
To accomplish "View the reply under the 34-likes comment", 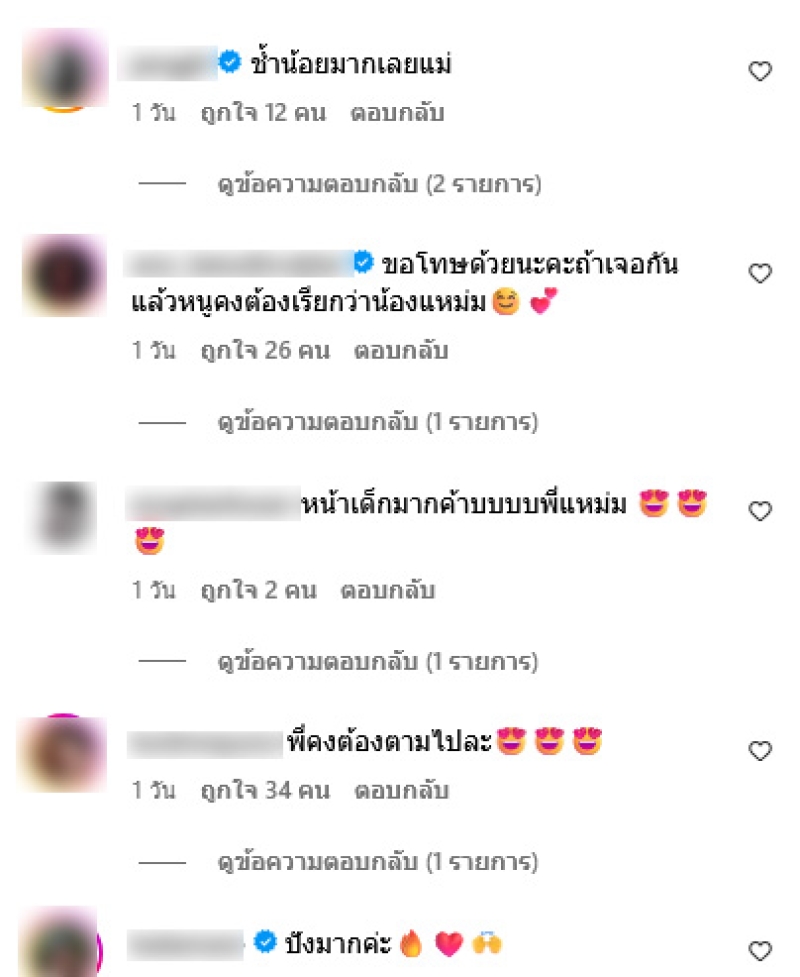I will (x=378, y=862).
